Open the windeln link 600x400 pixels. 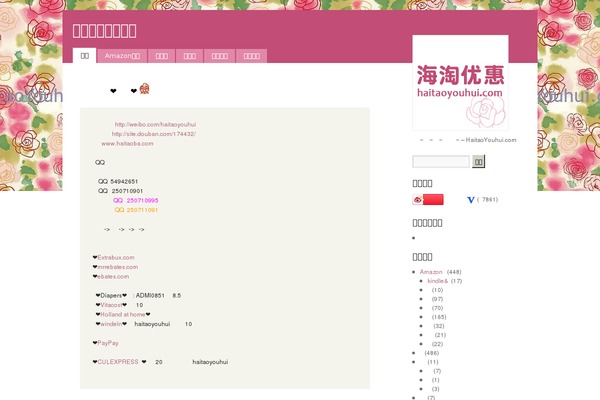111,324
